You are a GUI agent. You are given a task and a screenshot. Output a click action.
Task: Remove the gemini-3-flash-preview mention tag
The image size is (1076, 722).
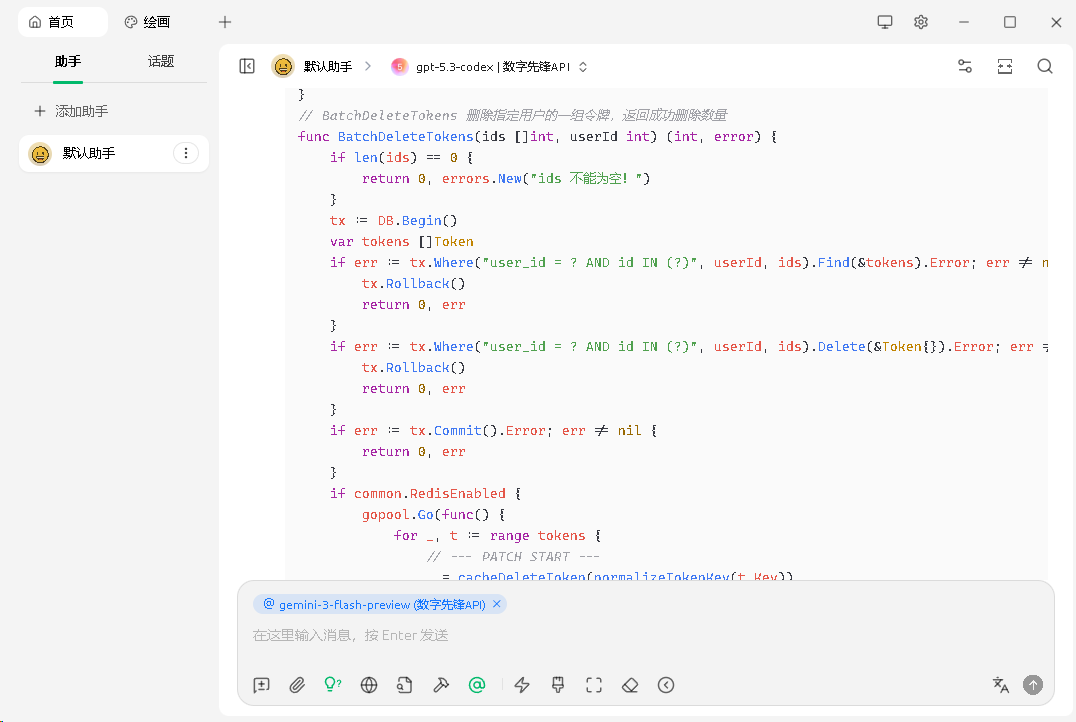click(x=496, y=604)
